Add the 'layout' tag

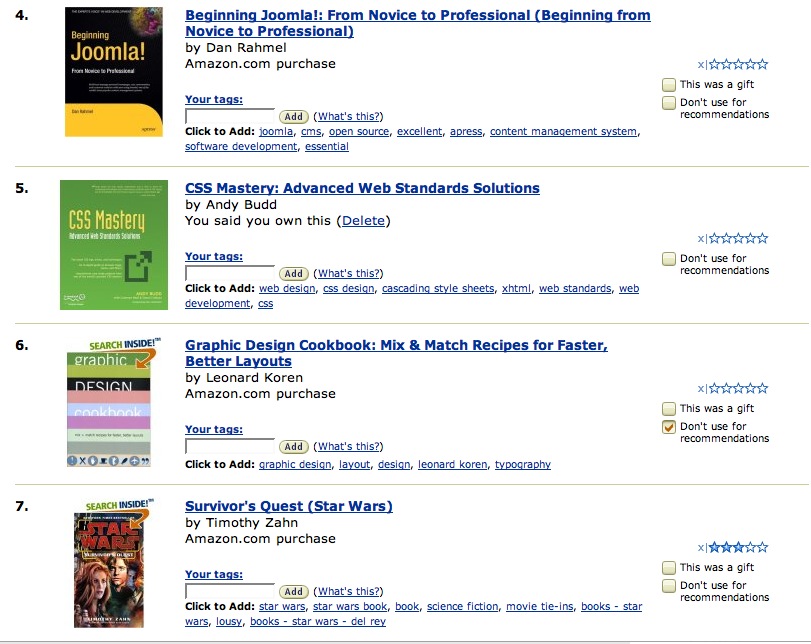click(x=355, y=465)
